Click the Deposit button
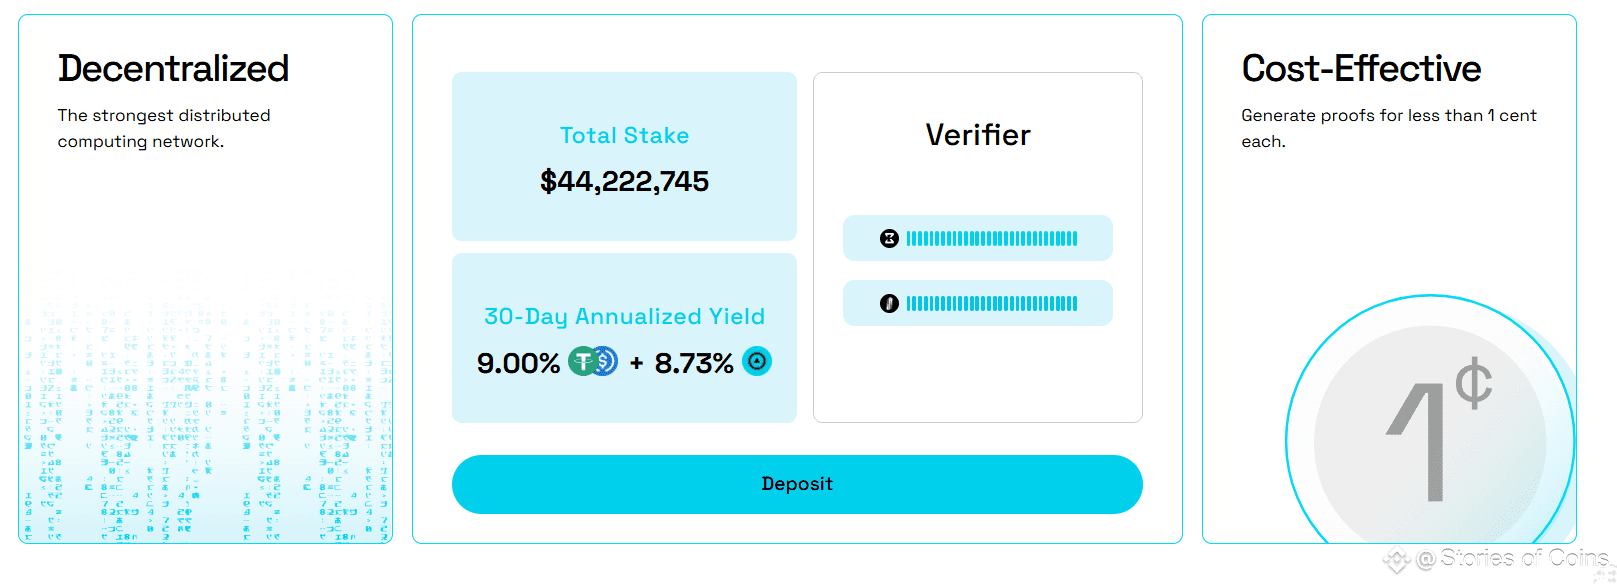The width and height of the screenshot is (1617, 585). click(x=797, y=484)
